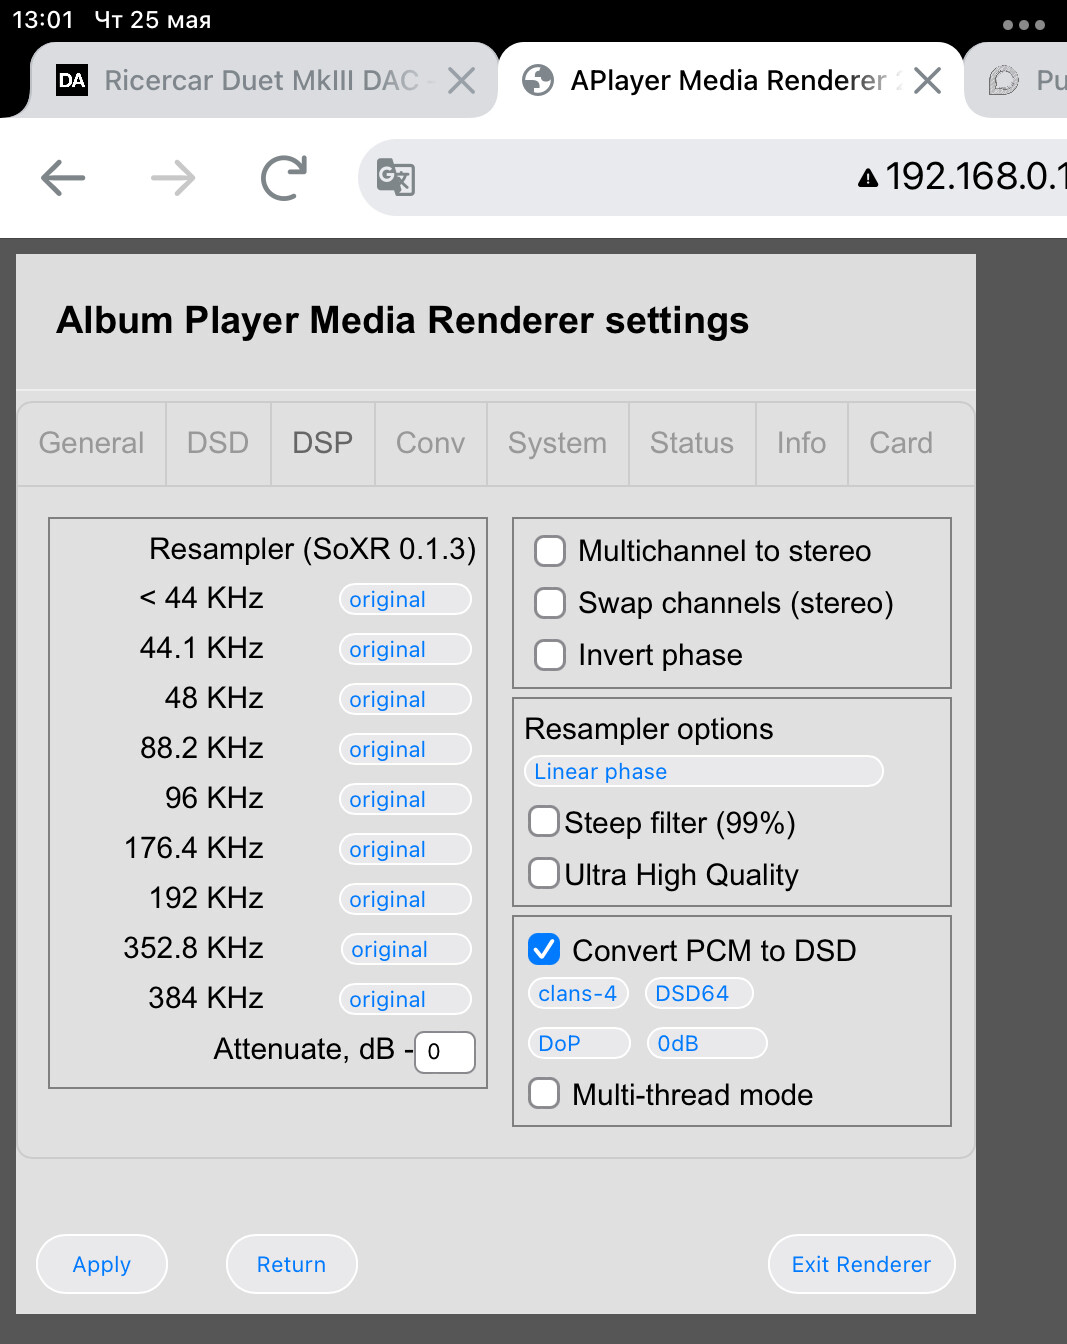Viewport: 1067px width, 1344px height.
Task: Click the browser back arrow
Action: pos(63,178)
